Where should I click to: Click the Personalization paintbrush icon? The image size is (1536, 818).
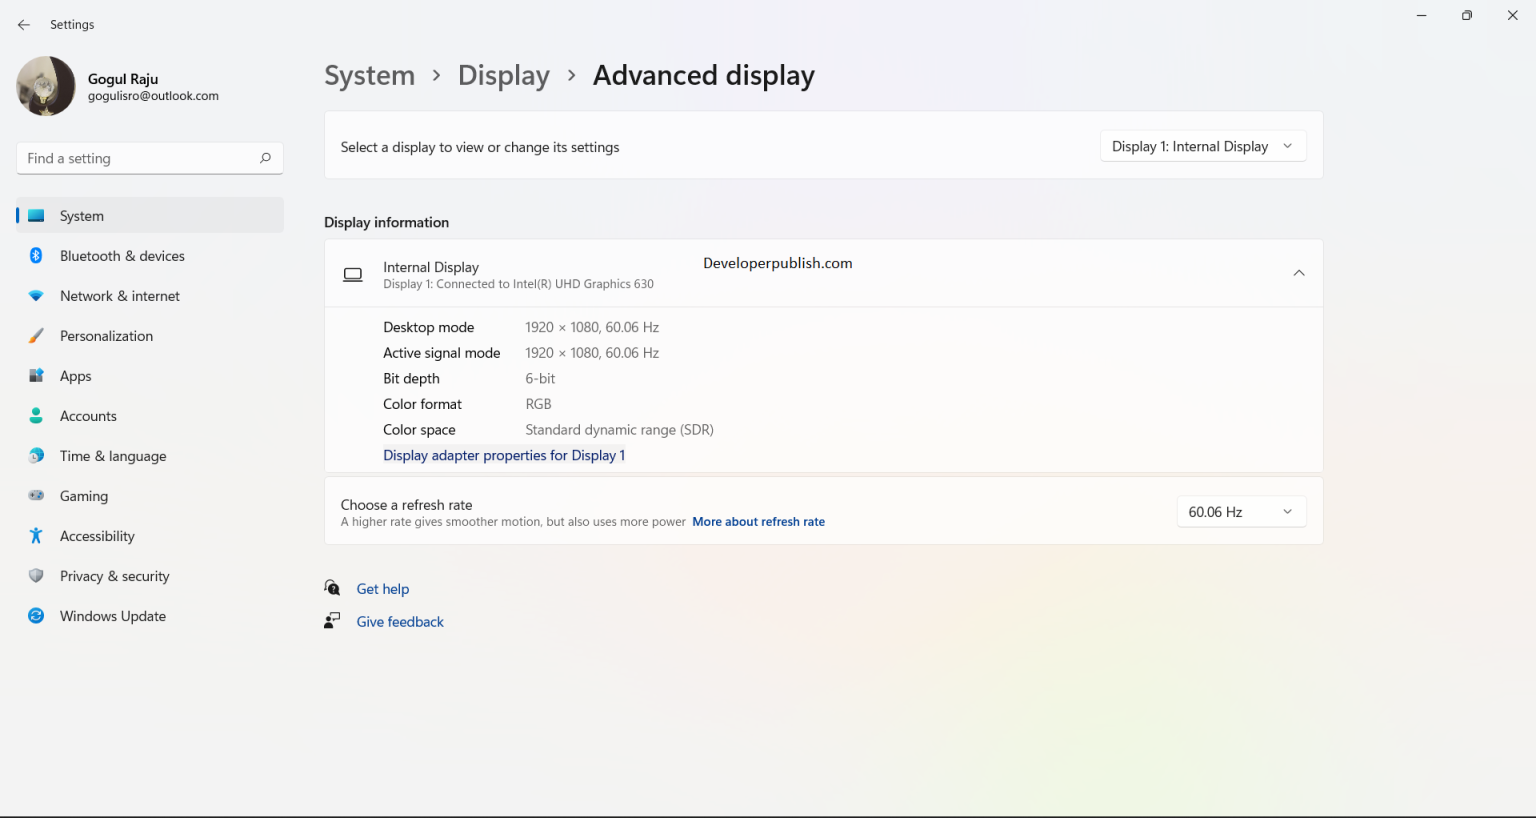point(36,336)
